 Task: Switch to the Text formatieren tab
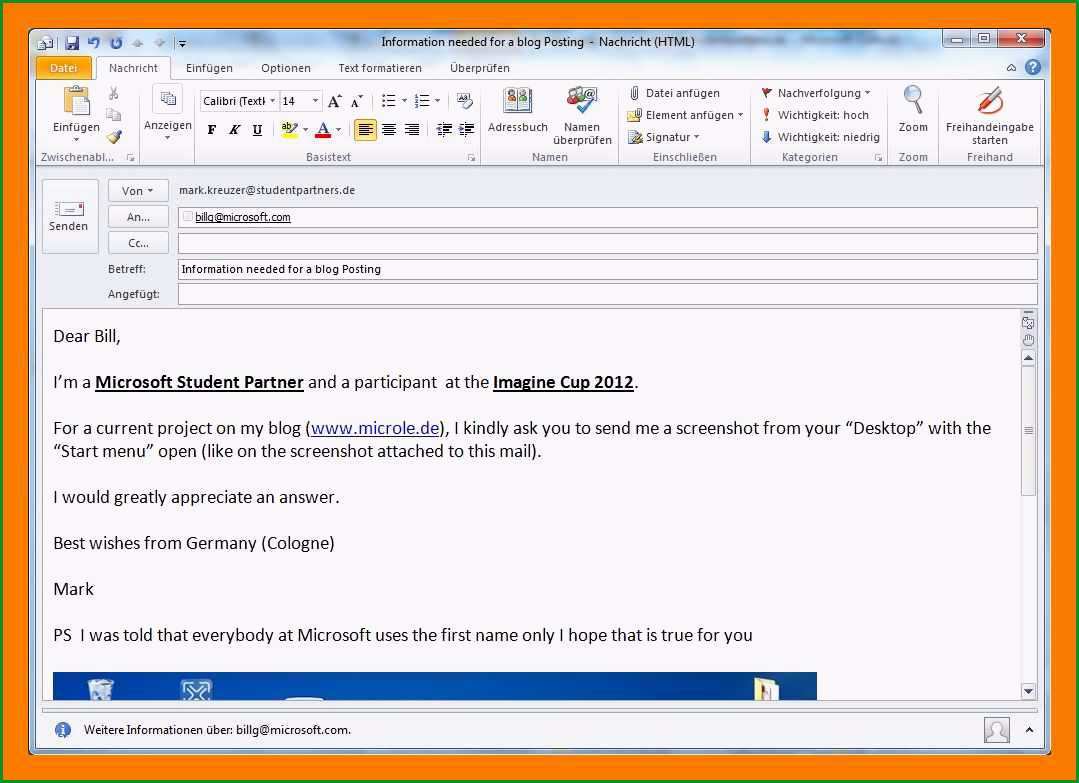coord(380,68)
